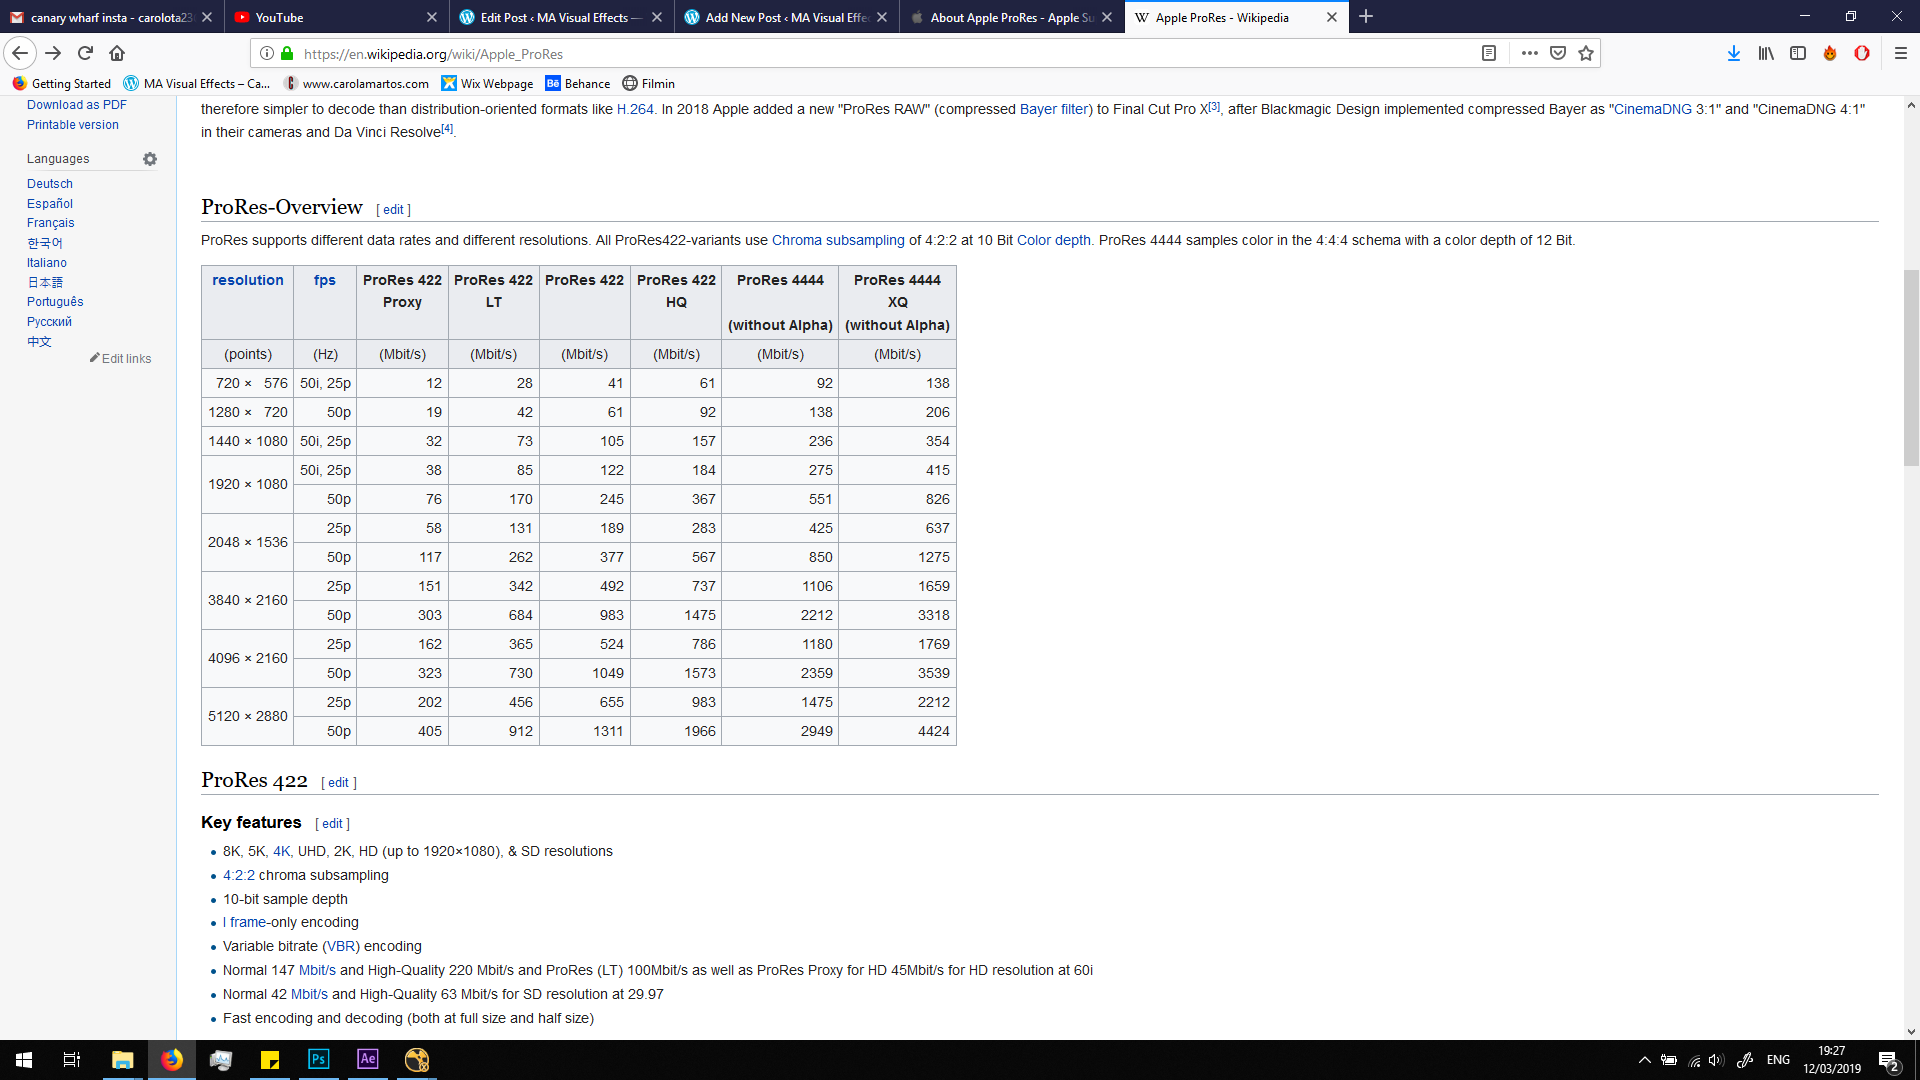
Task: Open the Chroma subsampling link
Action: 837,241
